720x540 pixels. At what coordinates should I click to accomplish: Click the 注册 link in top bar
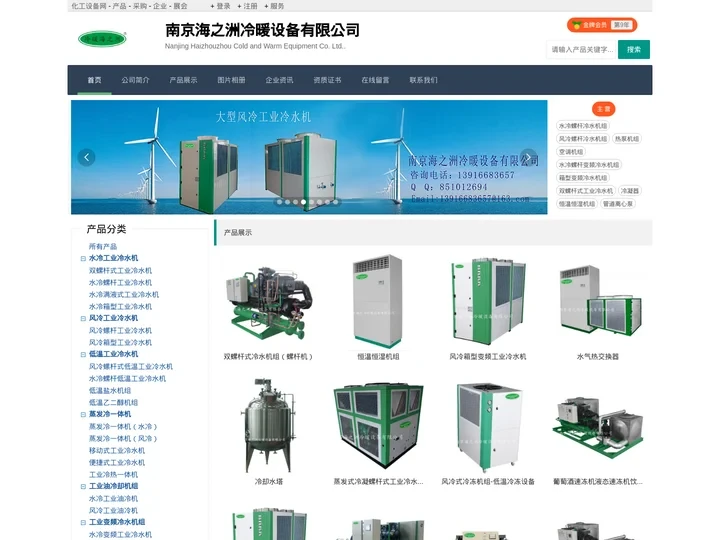tap(248, 6)
